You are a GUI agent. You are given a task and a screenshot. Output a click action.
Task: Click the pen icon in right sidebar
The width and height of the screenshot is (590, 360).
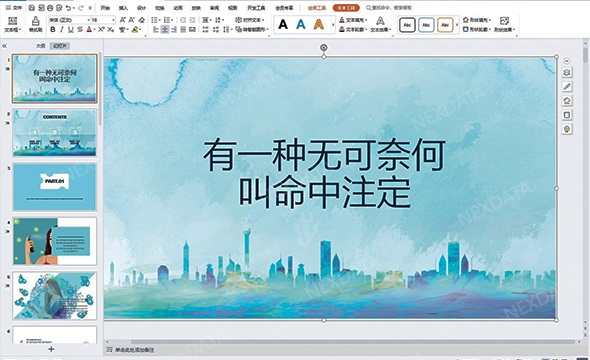pyautogui.click(x=567, y=87)
